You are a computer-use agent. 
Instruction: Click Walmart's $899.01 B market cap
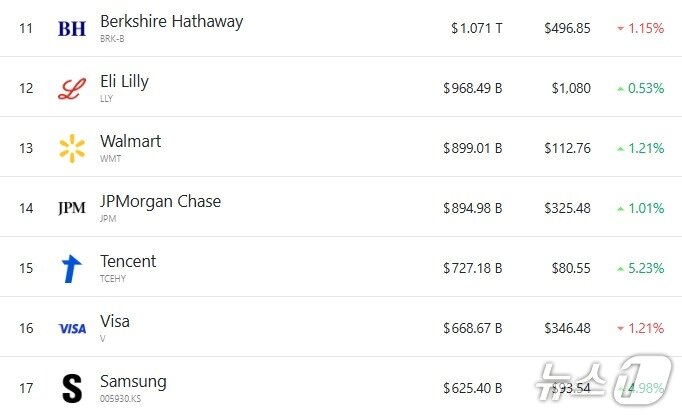472,148
